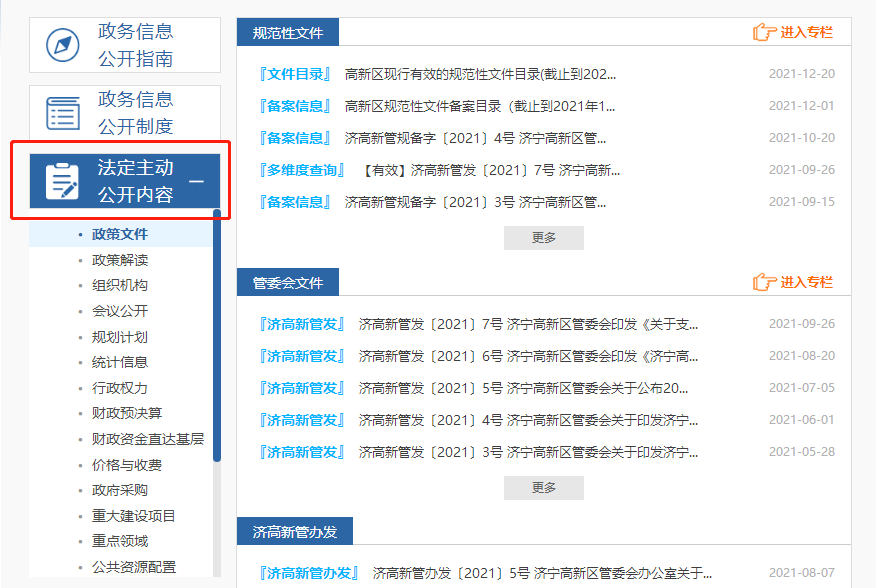Click the pointing hand icon in 管委会文件 header
Viewport: 876px width, 588px height.
point(765,282)
